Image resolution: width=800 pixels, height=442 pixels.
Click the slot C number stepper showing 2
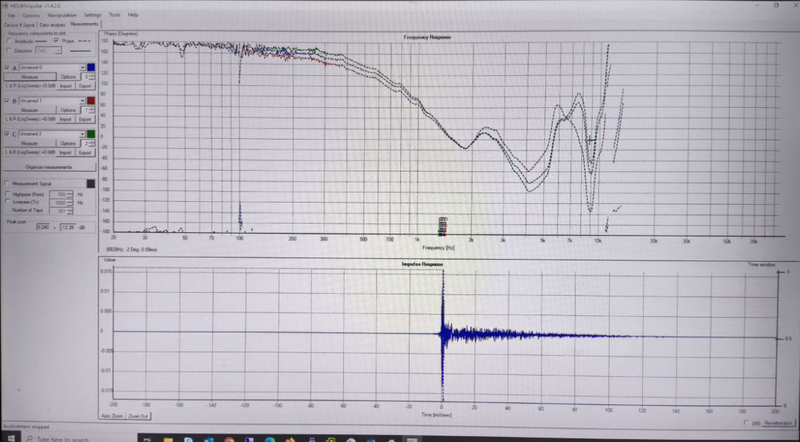pyautogui.click(x=88, y=143)
